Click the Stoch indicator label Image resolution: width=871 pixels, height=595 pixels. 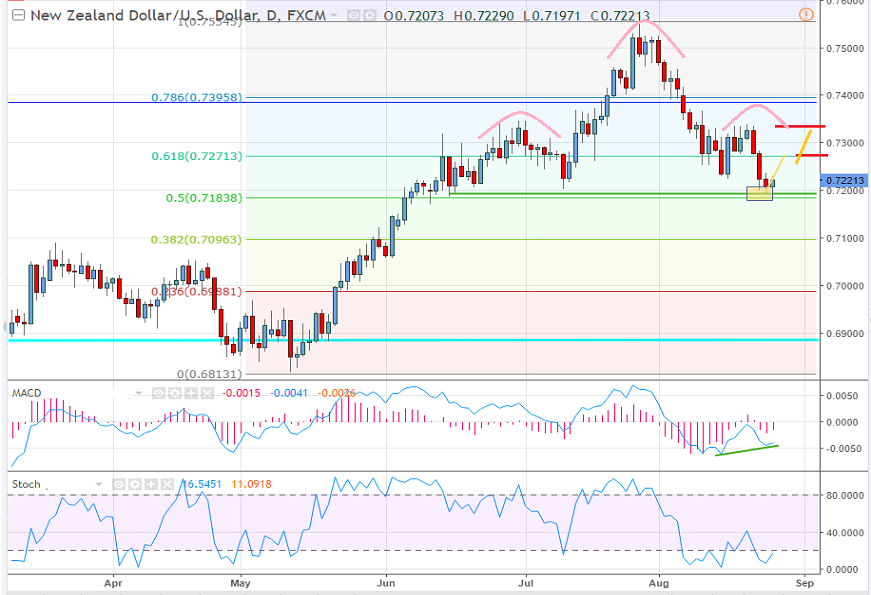[26, 484]
